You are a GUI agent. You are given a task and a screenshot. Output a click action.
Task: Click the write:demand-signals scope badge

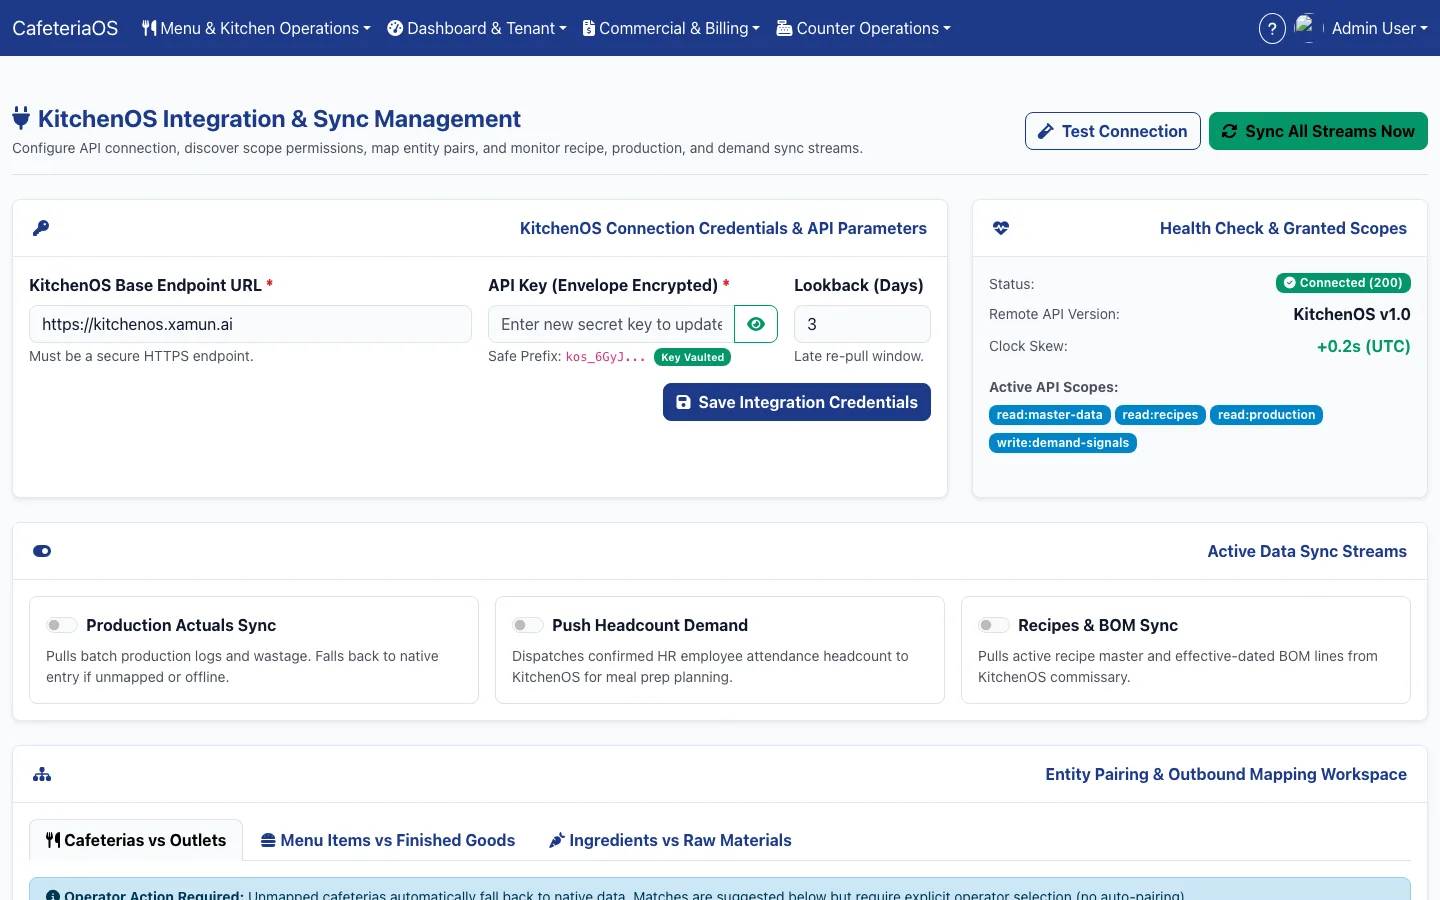tap(1063, 443)
